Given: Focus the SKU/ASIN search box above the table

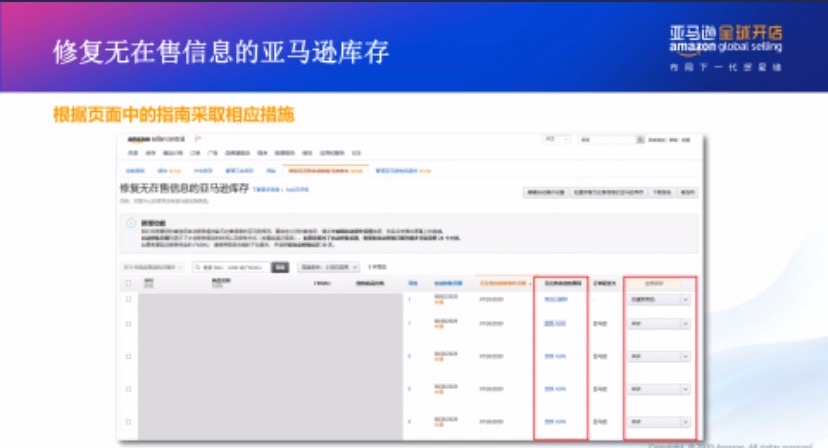Looking at the screenshot, I should 232,267.
